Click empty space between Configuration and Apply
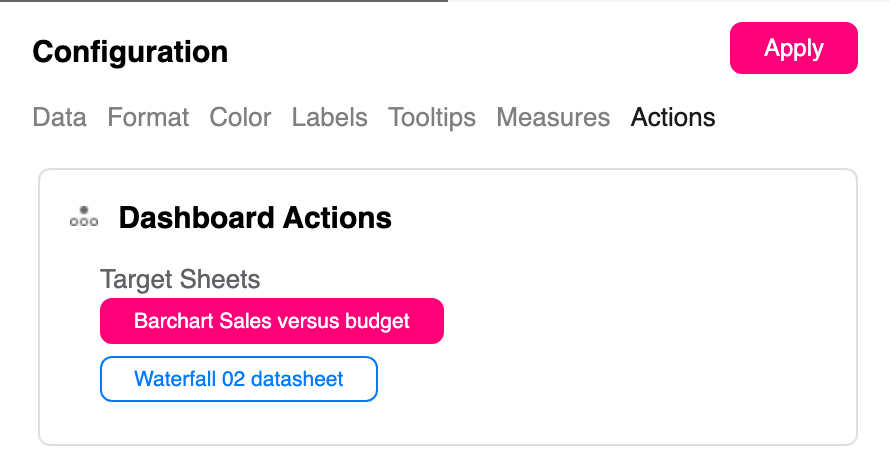Screen dimensions: 890x476 (x=480, y=52)
